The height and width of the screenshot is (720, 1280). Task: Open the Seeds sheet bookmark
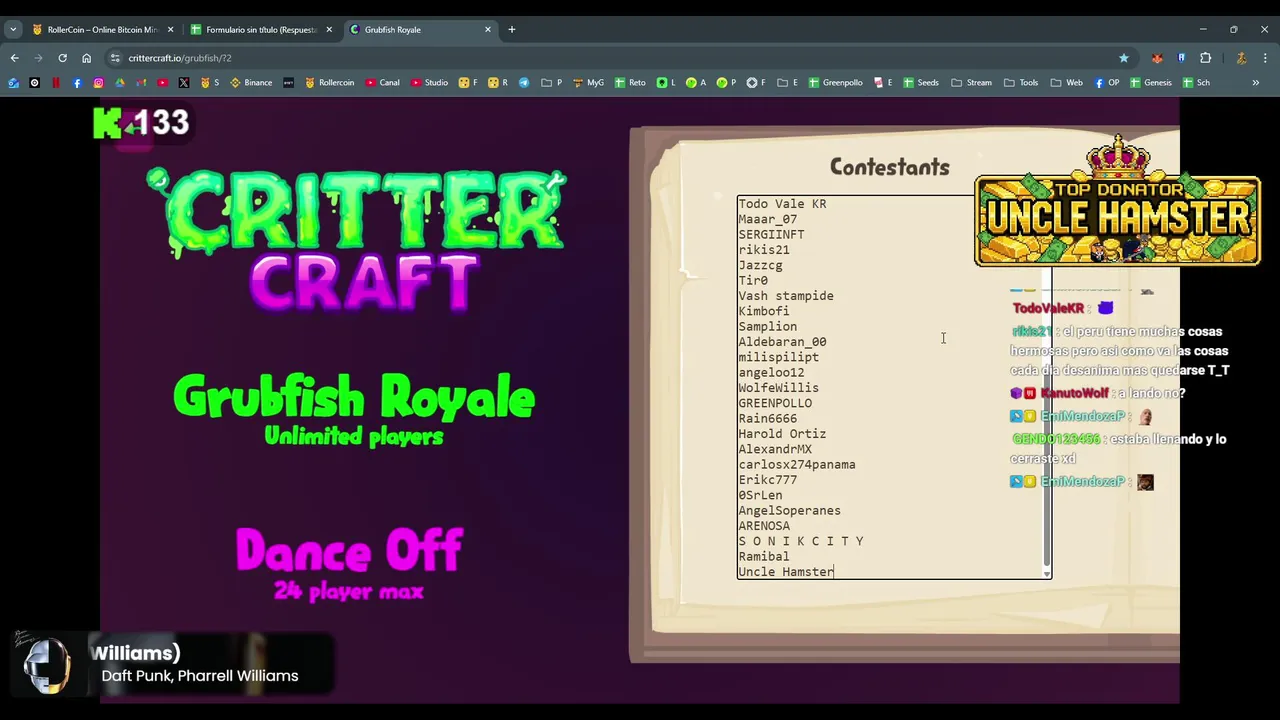pyautogui.click(x=921, y=82)
